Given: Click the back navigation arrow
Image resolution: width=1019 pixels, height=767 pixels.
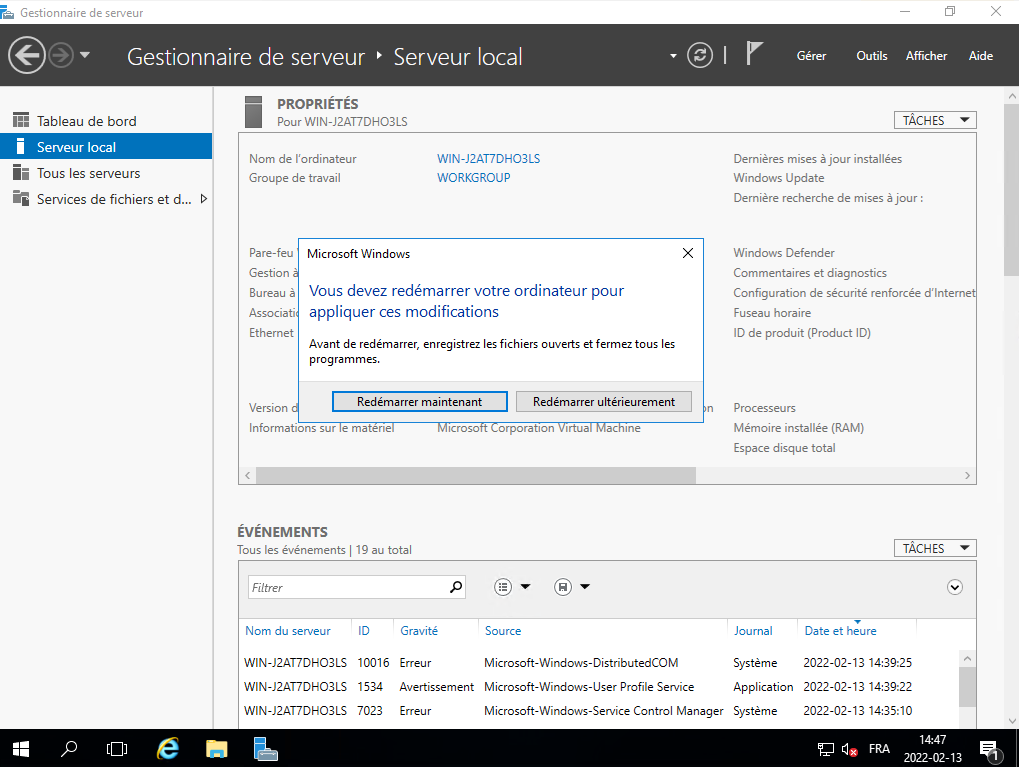Looking at the screenshot, I should tap(27, 55).
